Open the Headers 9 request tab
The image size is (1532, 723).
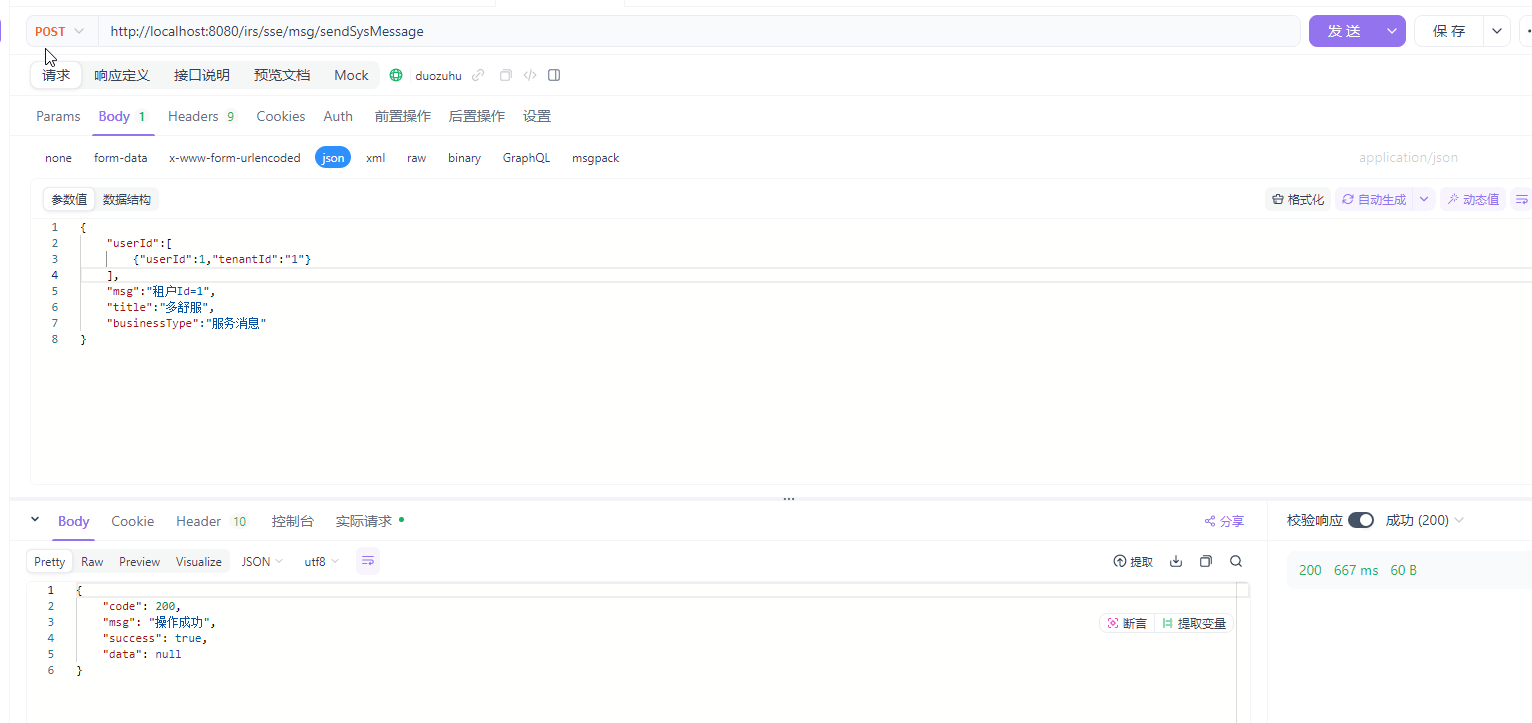(x=202, y=116)
